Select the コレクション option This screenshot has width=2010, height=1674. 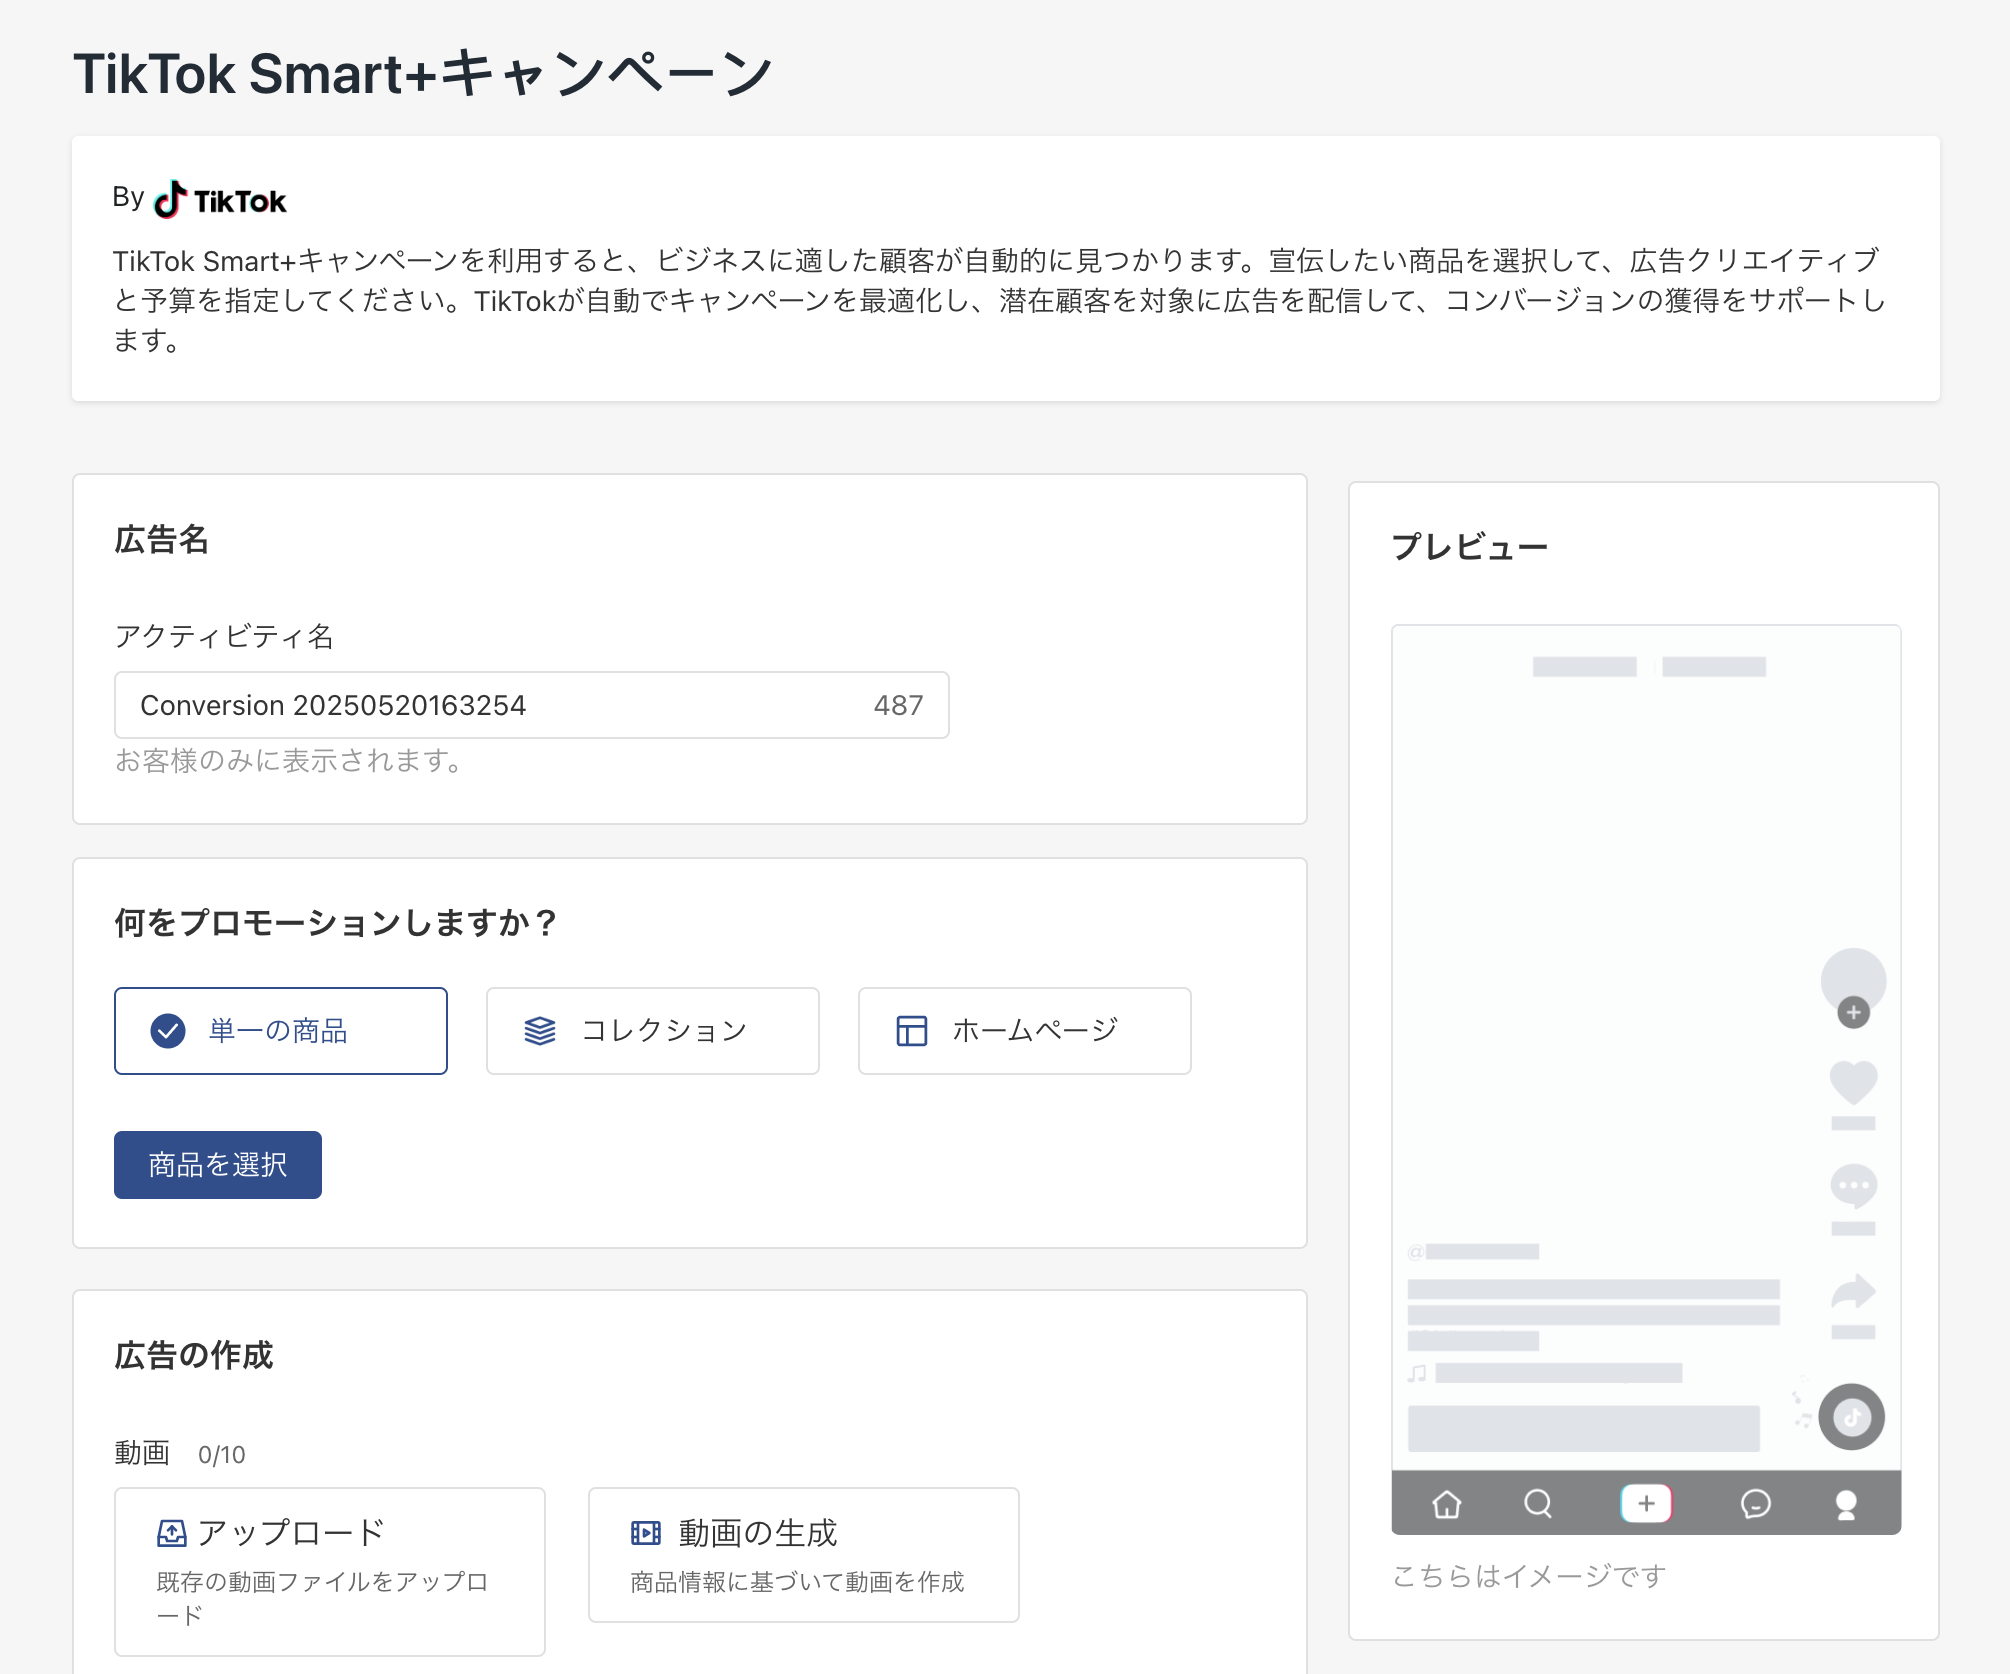(x=653, y=1031)
